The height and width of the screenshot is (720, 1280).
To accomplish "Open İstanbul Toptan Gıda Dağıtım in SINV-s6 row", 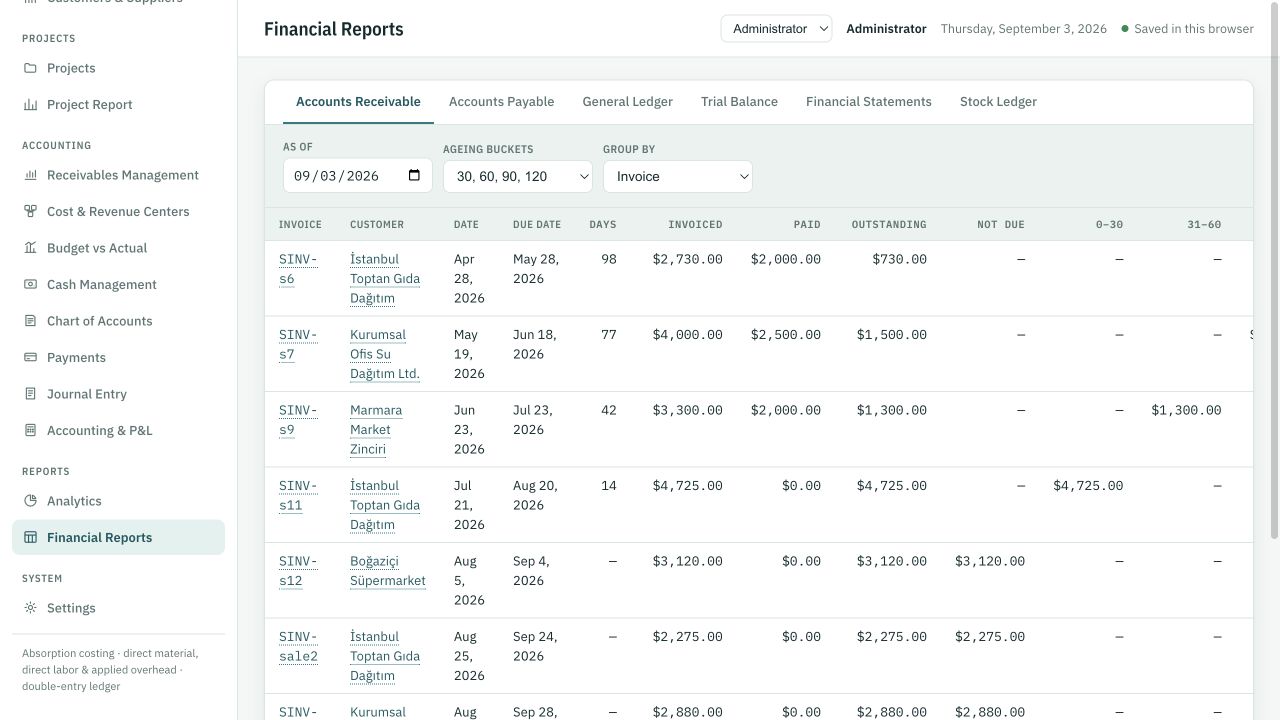I will 385,278.
